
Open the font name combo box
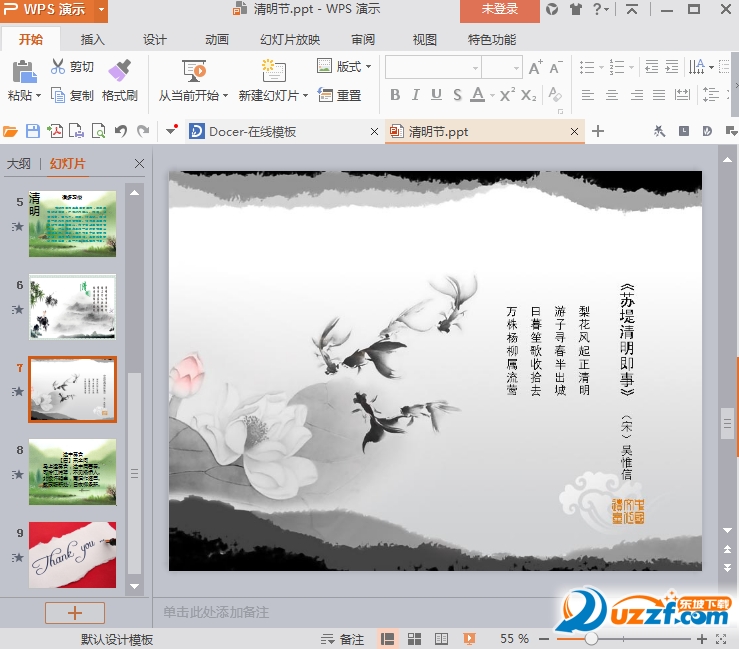433,67
